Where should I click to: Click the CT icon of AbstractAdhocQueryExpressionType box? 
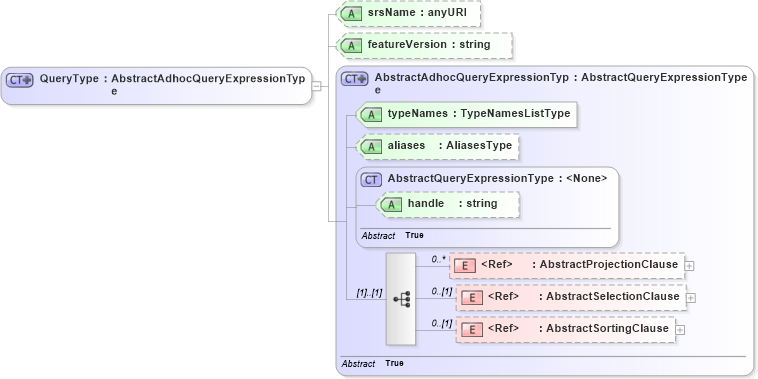click(x=355, y=78)
